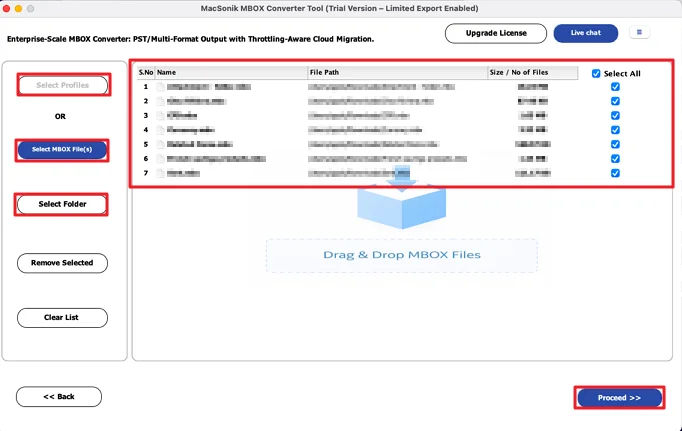This screenshot has height=431, width=682.
Task: Uncheck the checkbox for row 3
Action: pyautogui.click(x=615, y=116)
